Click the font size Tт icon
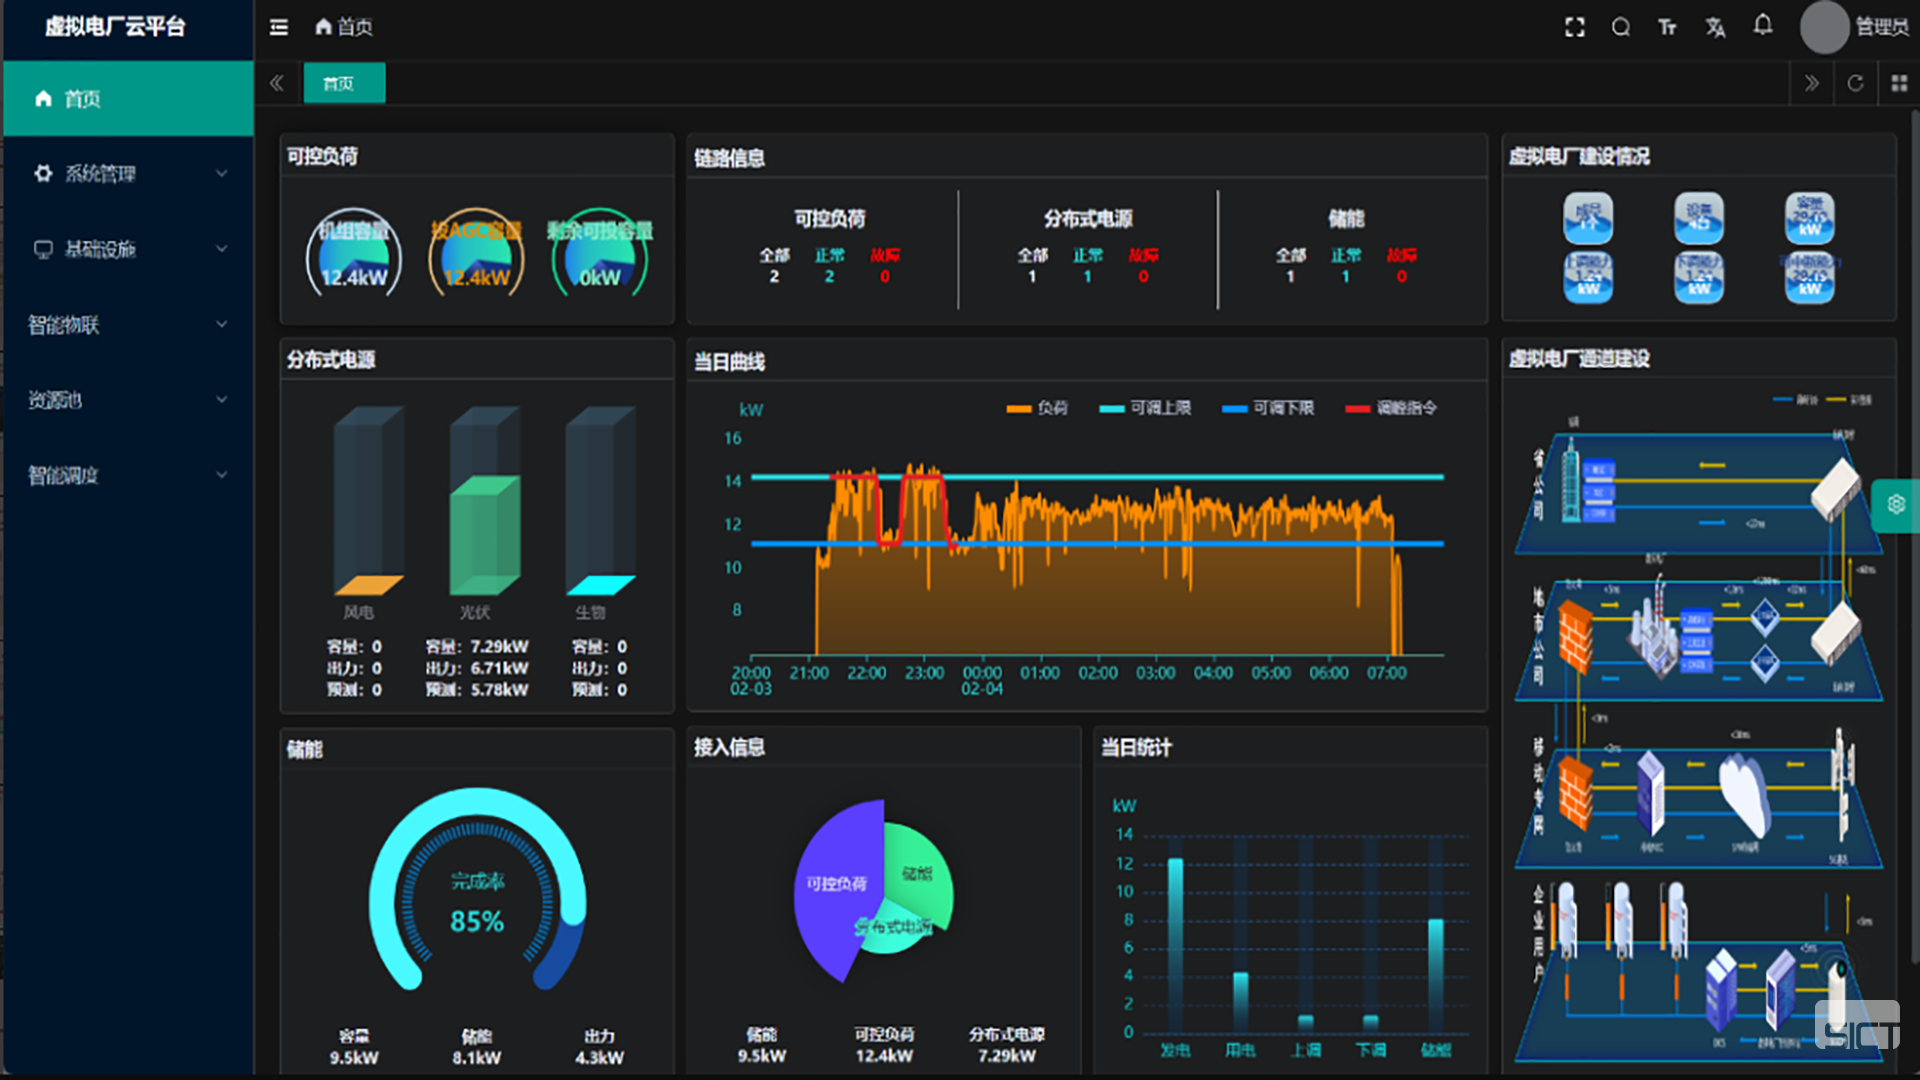The height and width of the screenshot is (1080, 1920). coord(1667,27)
